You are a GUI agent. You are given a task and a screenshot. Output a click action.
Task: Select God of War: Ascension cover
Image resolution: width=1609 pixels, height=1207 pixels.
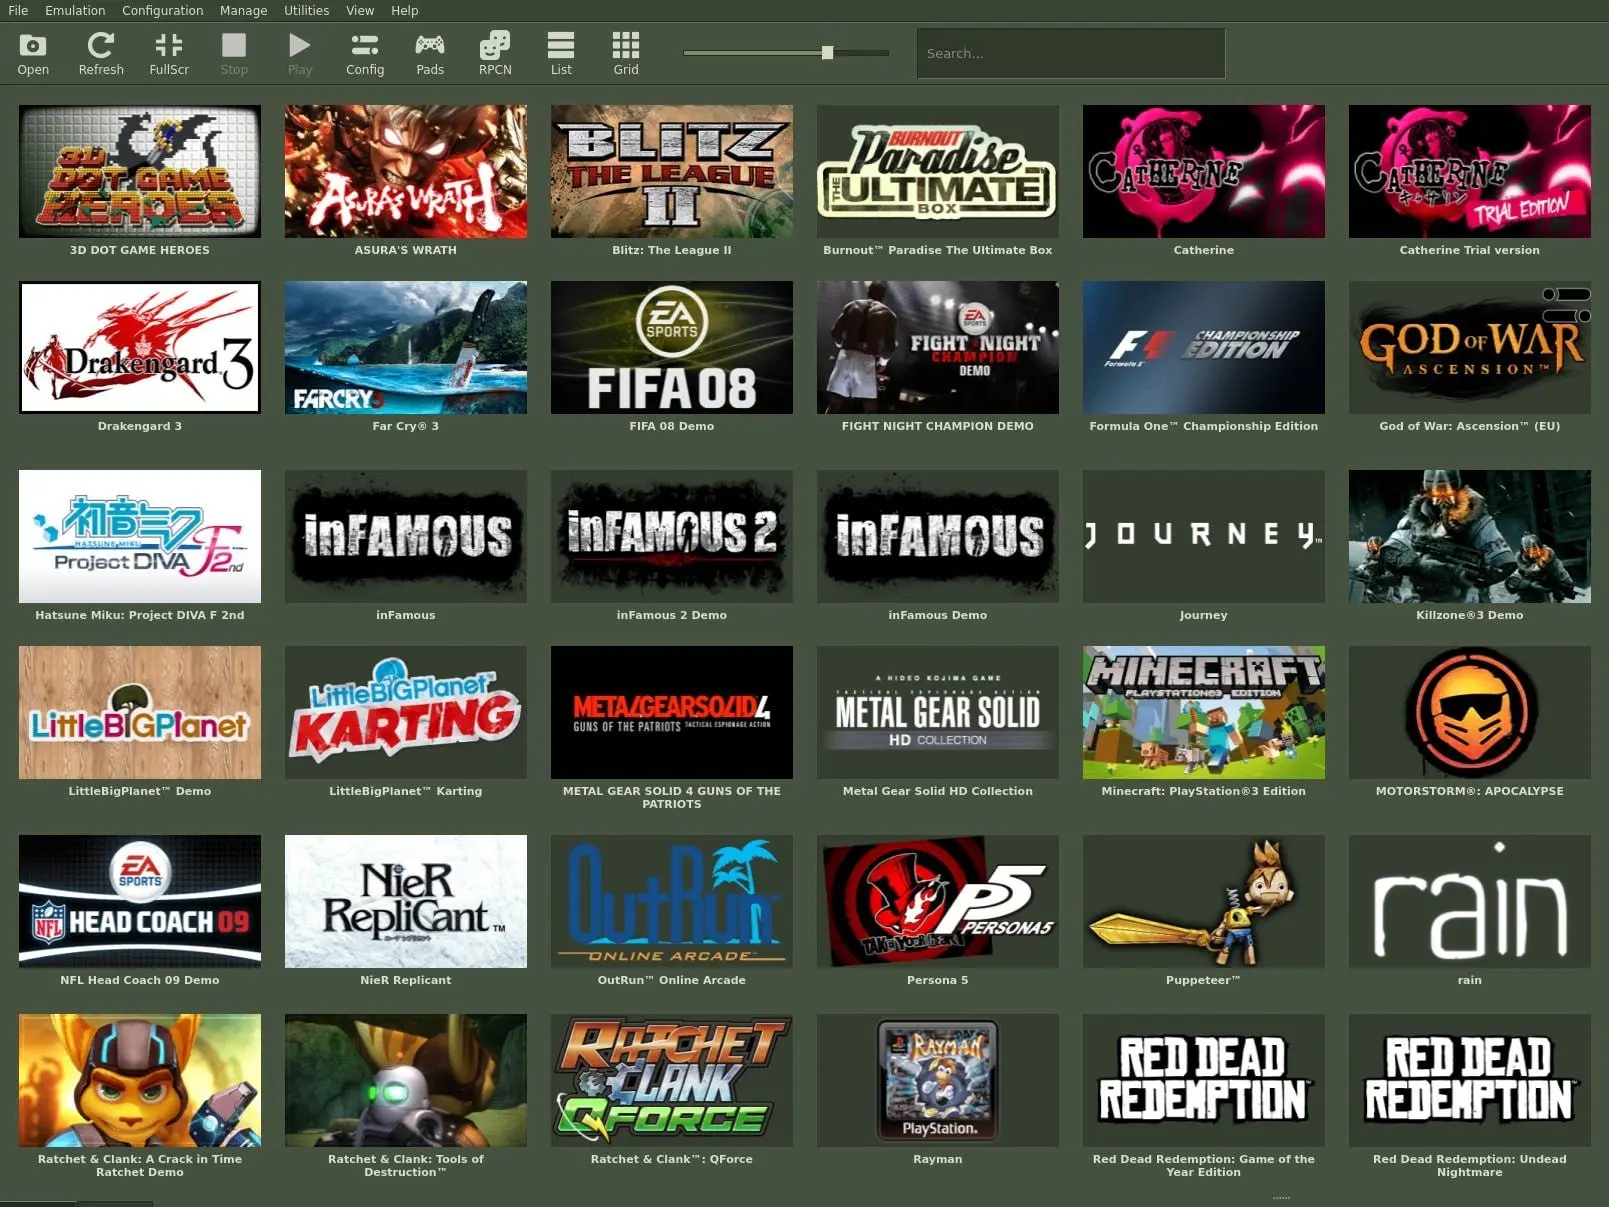coord(1470,347)
